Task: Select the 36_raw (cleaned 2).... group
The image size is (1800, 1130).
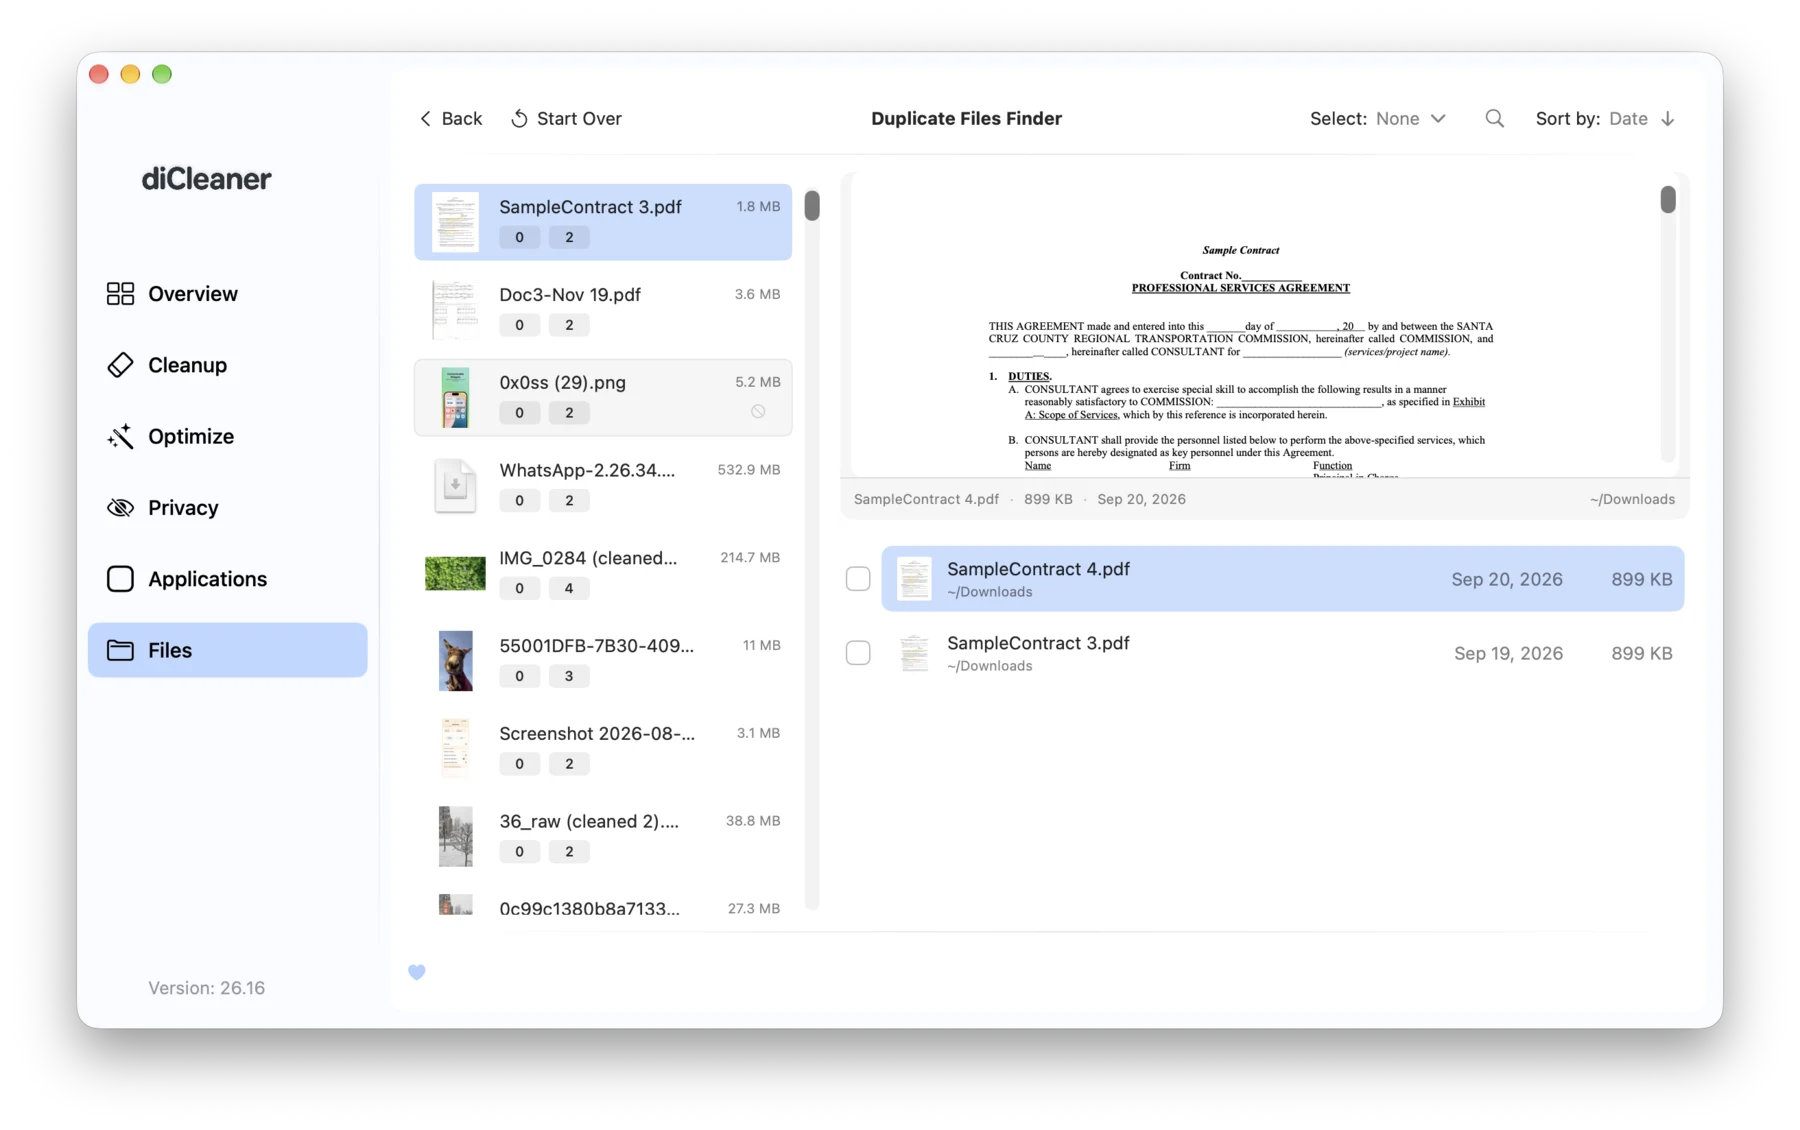Action: 603,837
